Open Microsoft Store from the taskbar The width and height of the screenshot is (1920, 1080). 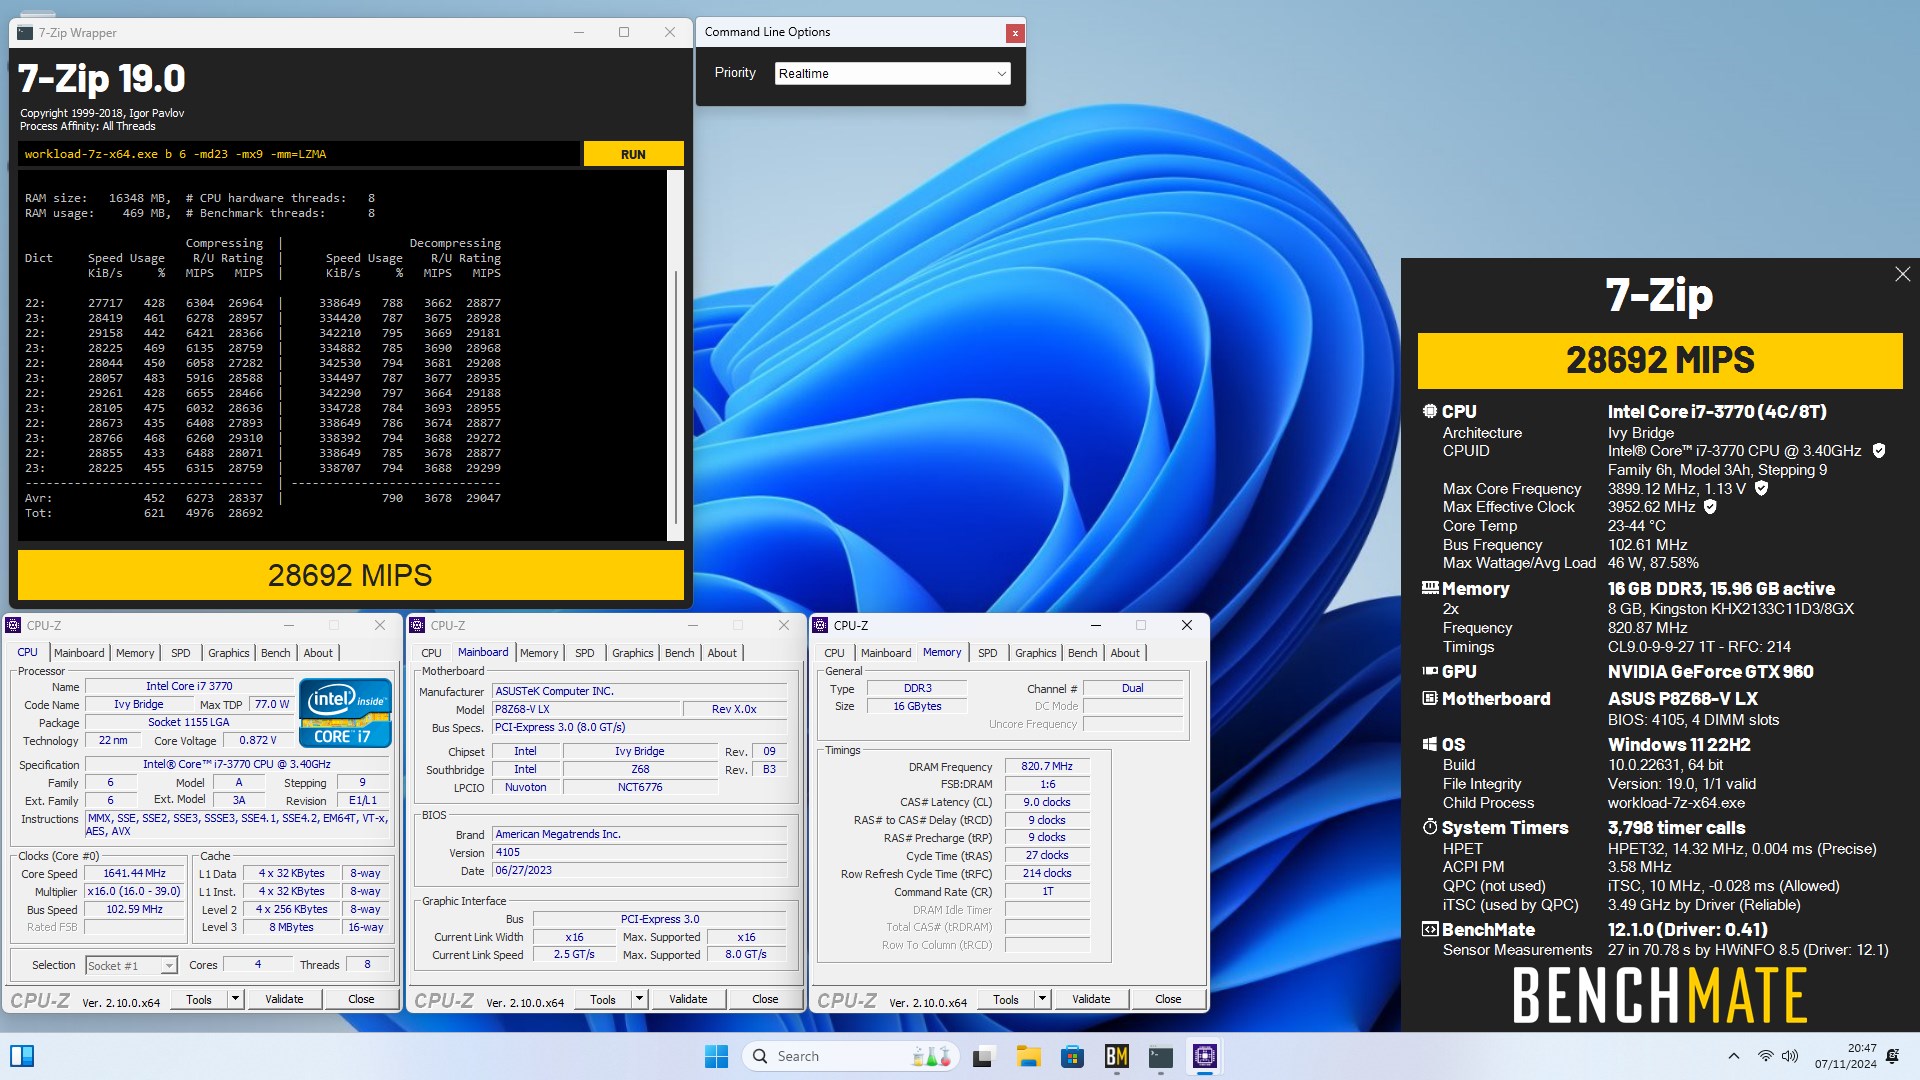1072,1056
